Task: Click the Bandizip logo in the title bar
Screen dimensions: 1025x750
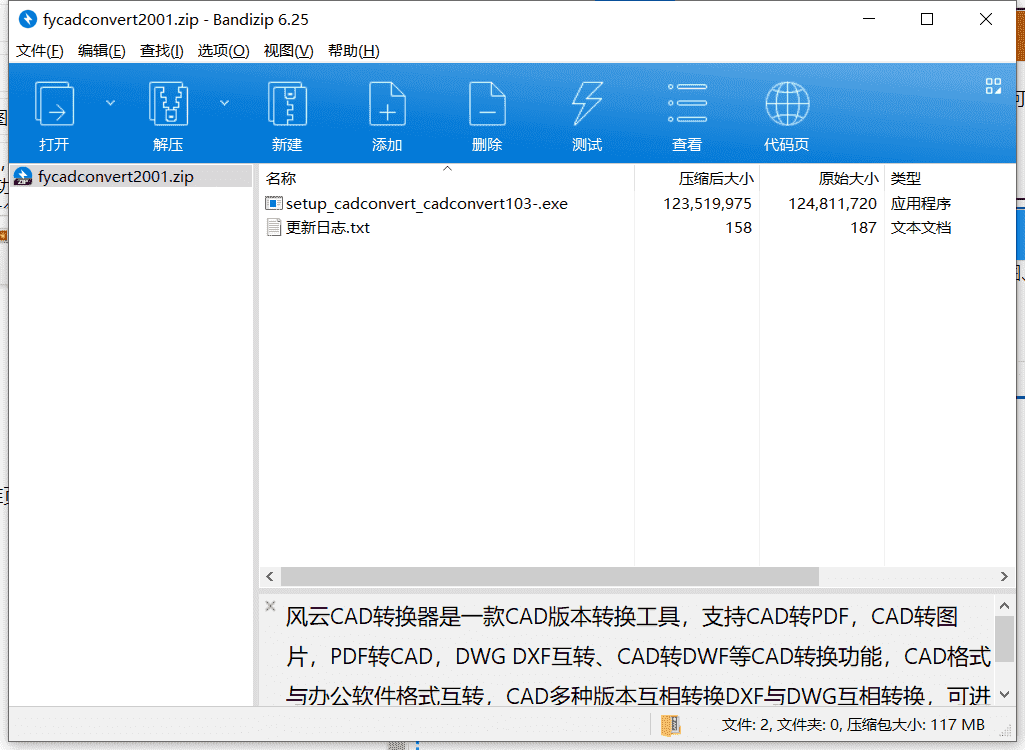Action: click(27, 20)
